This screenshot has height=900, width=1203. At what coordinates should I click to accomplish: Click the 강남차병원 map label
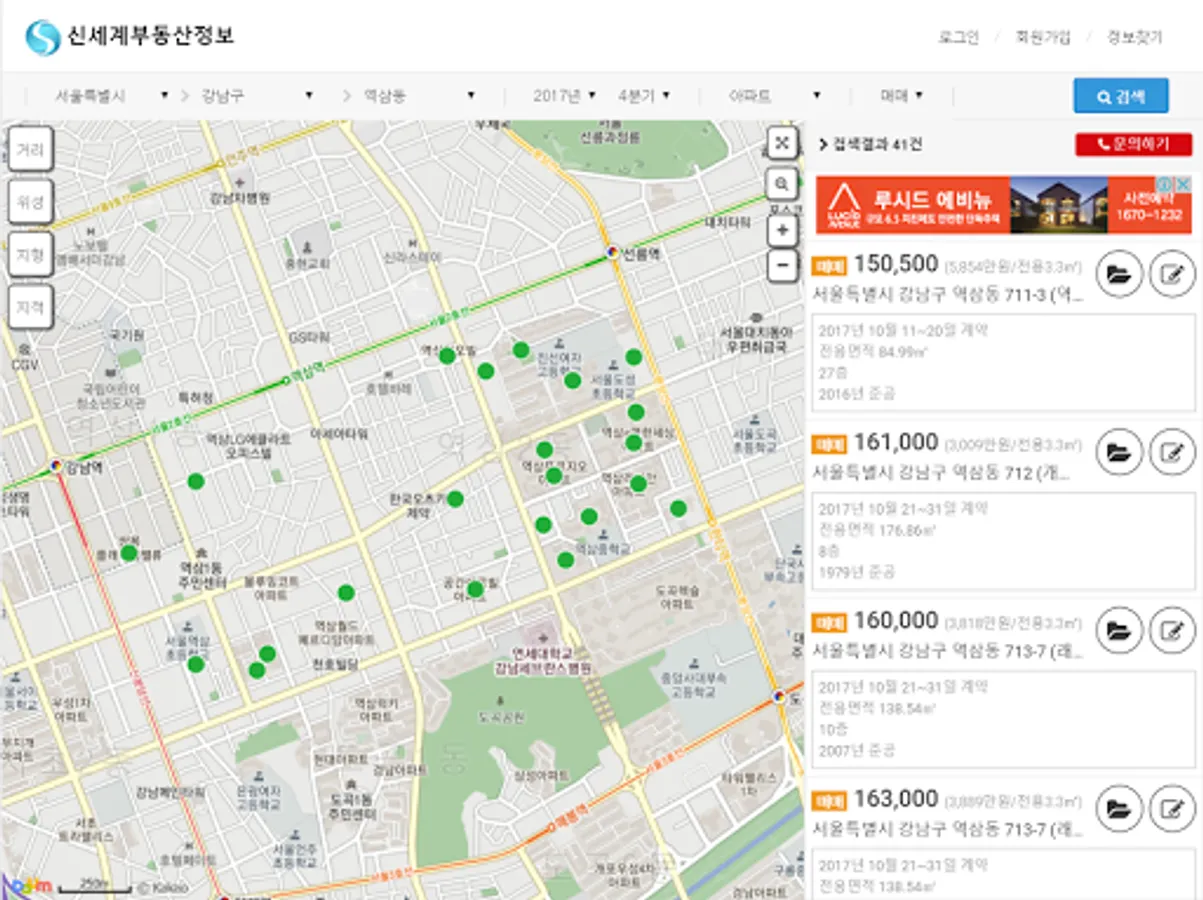pyautogui.click(x=241, y=198)
